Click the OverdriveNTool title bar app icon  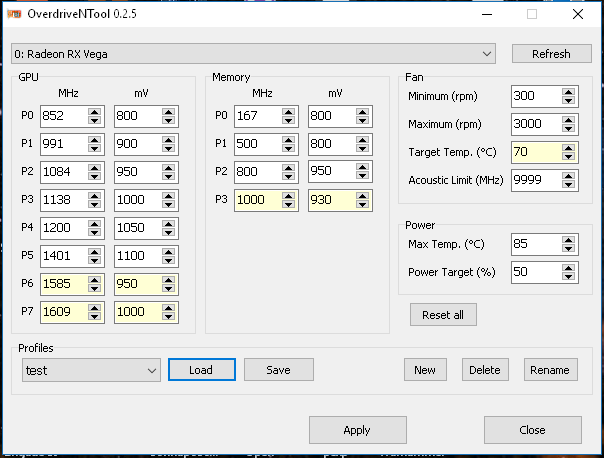pos(14,14)
